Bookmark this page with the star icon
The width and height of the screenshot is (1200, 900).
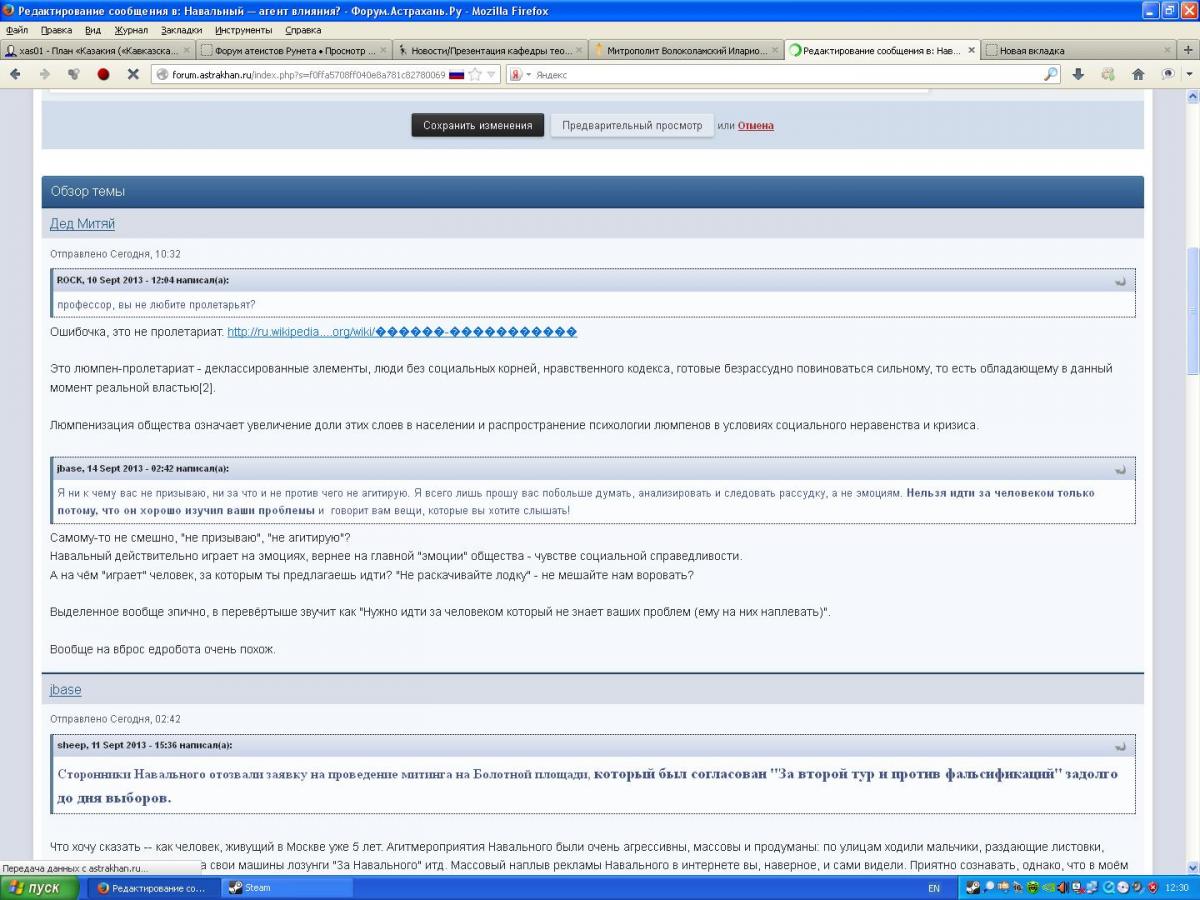pos(475,74)
